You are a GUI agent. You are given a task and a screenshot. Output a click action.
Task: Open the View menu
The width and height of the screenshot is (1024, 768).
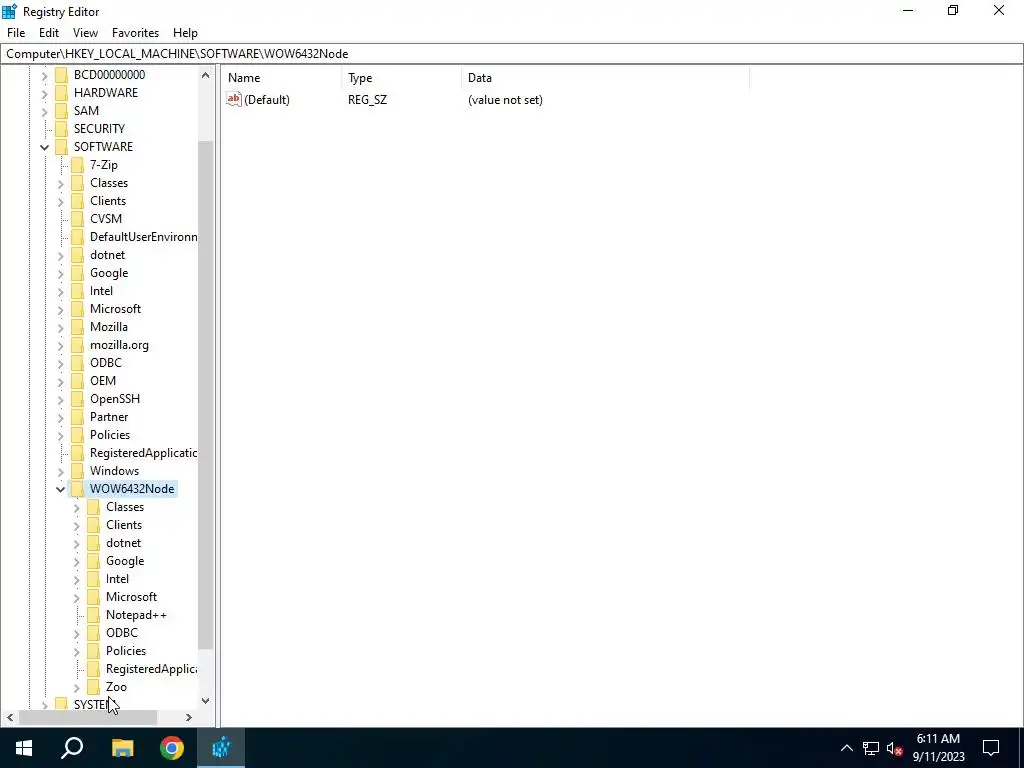pos(85,33)
